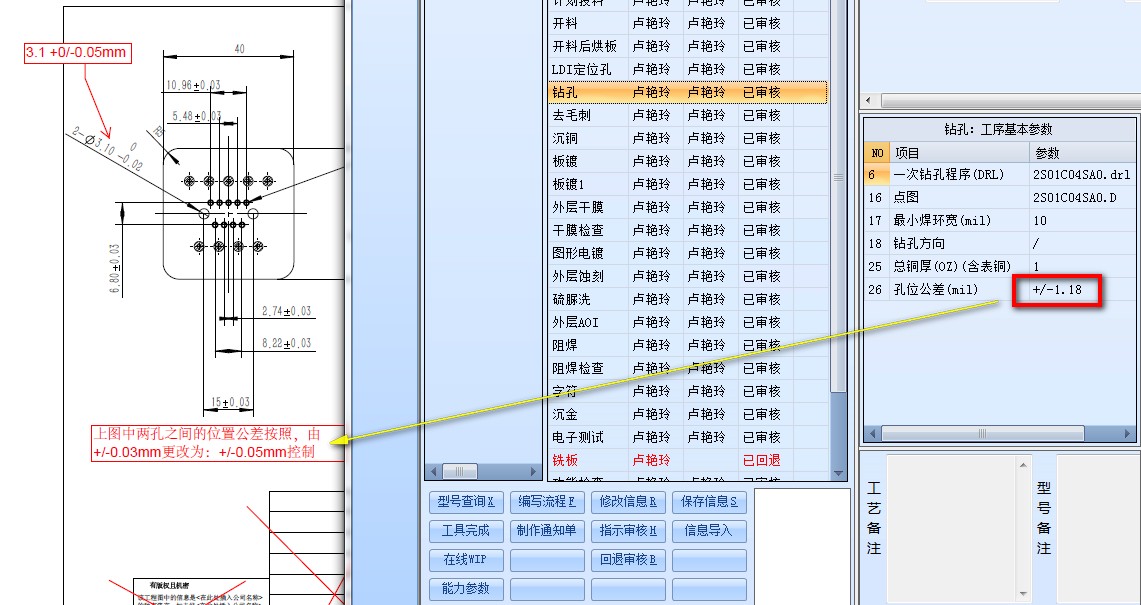Viewport: 1141px width, 605px height.
Task: Click the 型号查询X button
Action: [466, 502]
